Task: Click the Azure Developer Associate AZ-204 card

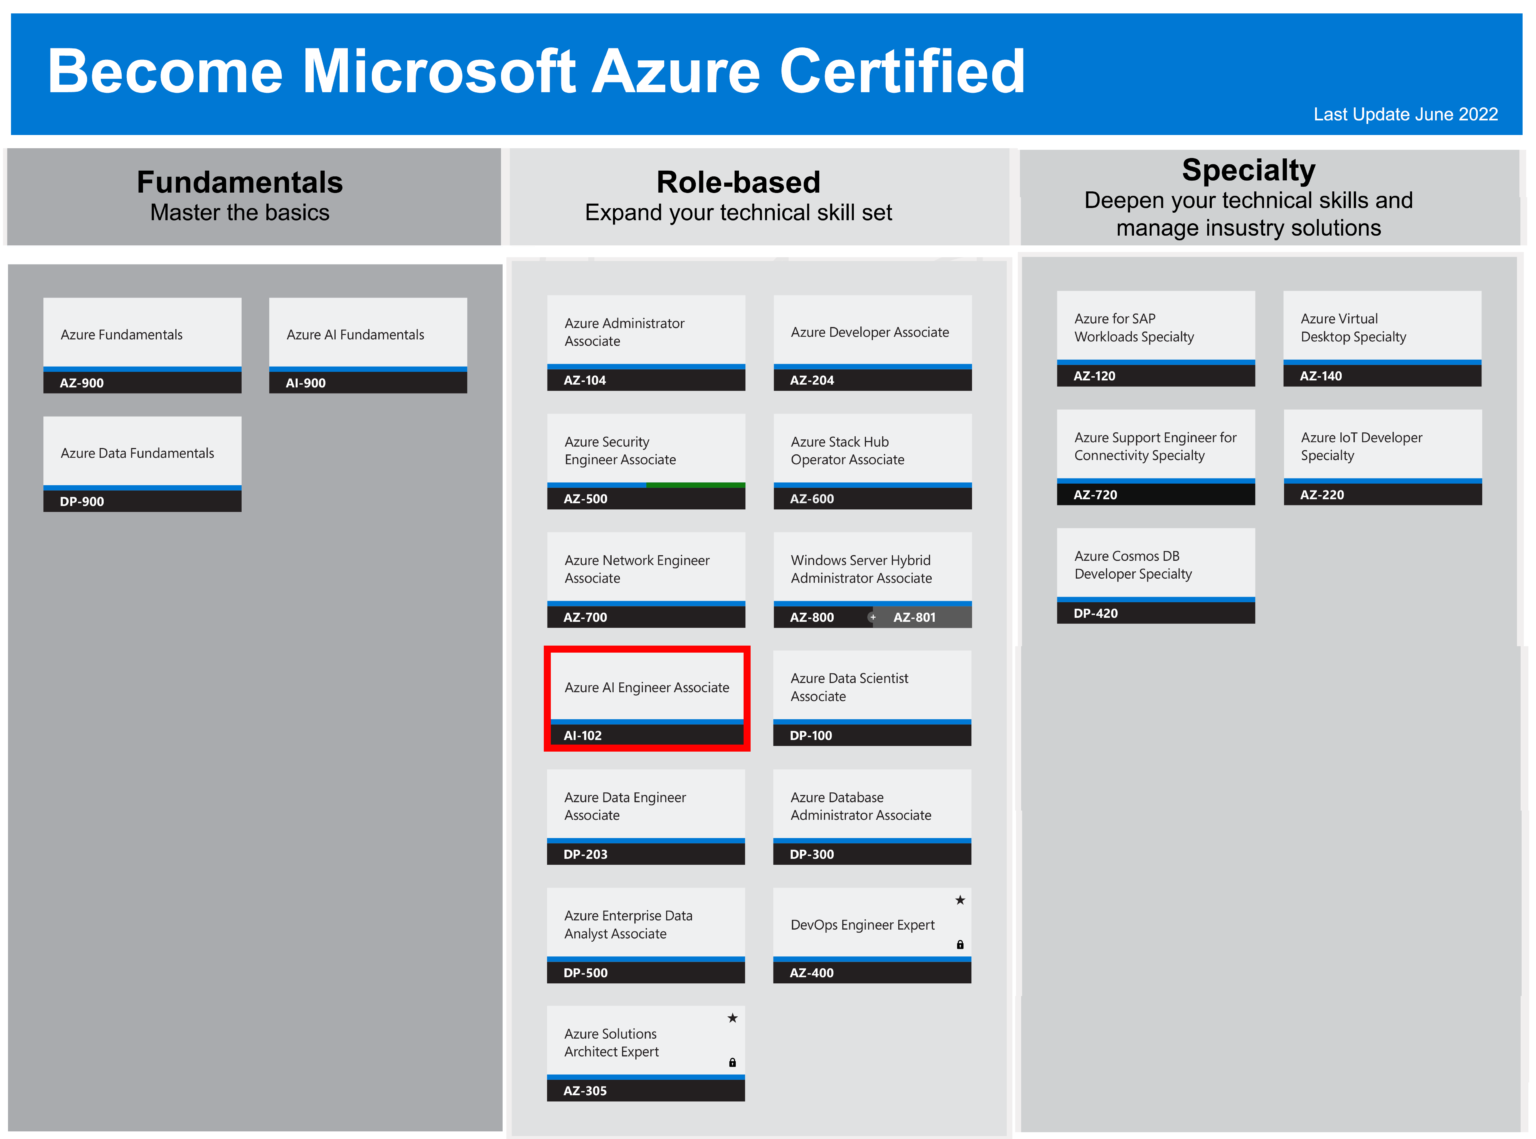Action: coord(871,343)
